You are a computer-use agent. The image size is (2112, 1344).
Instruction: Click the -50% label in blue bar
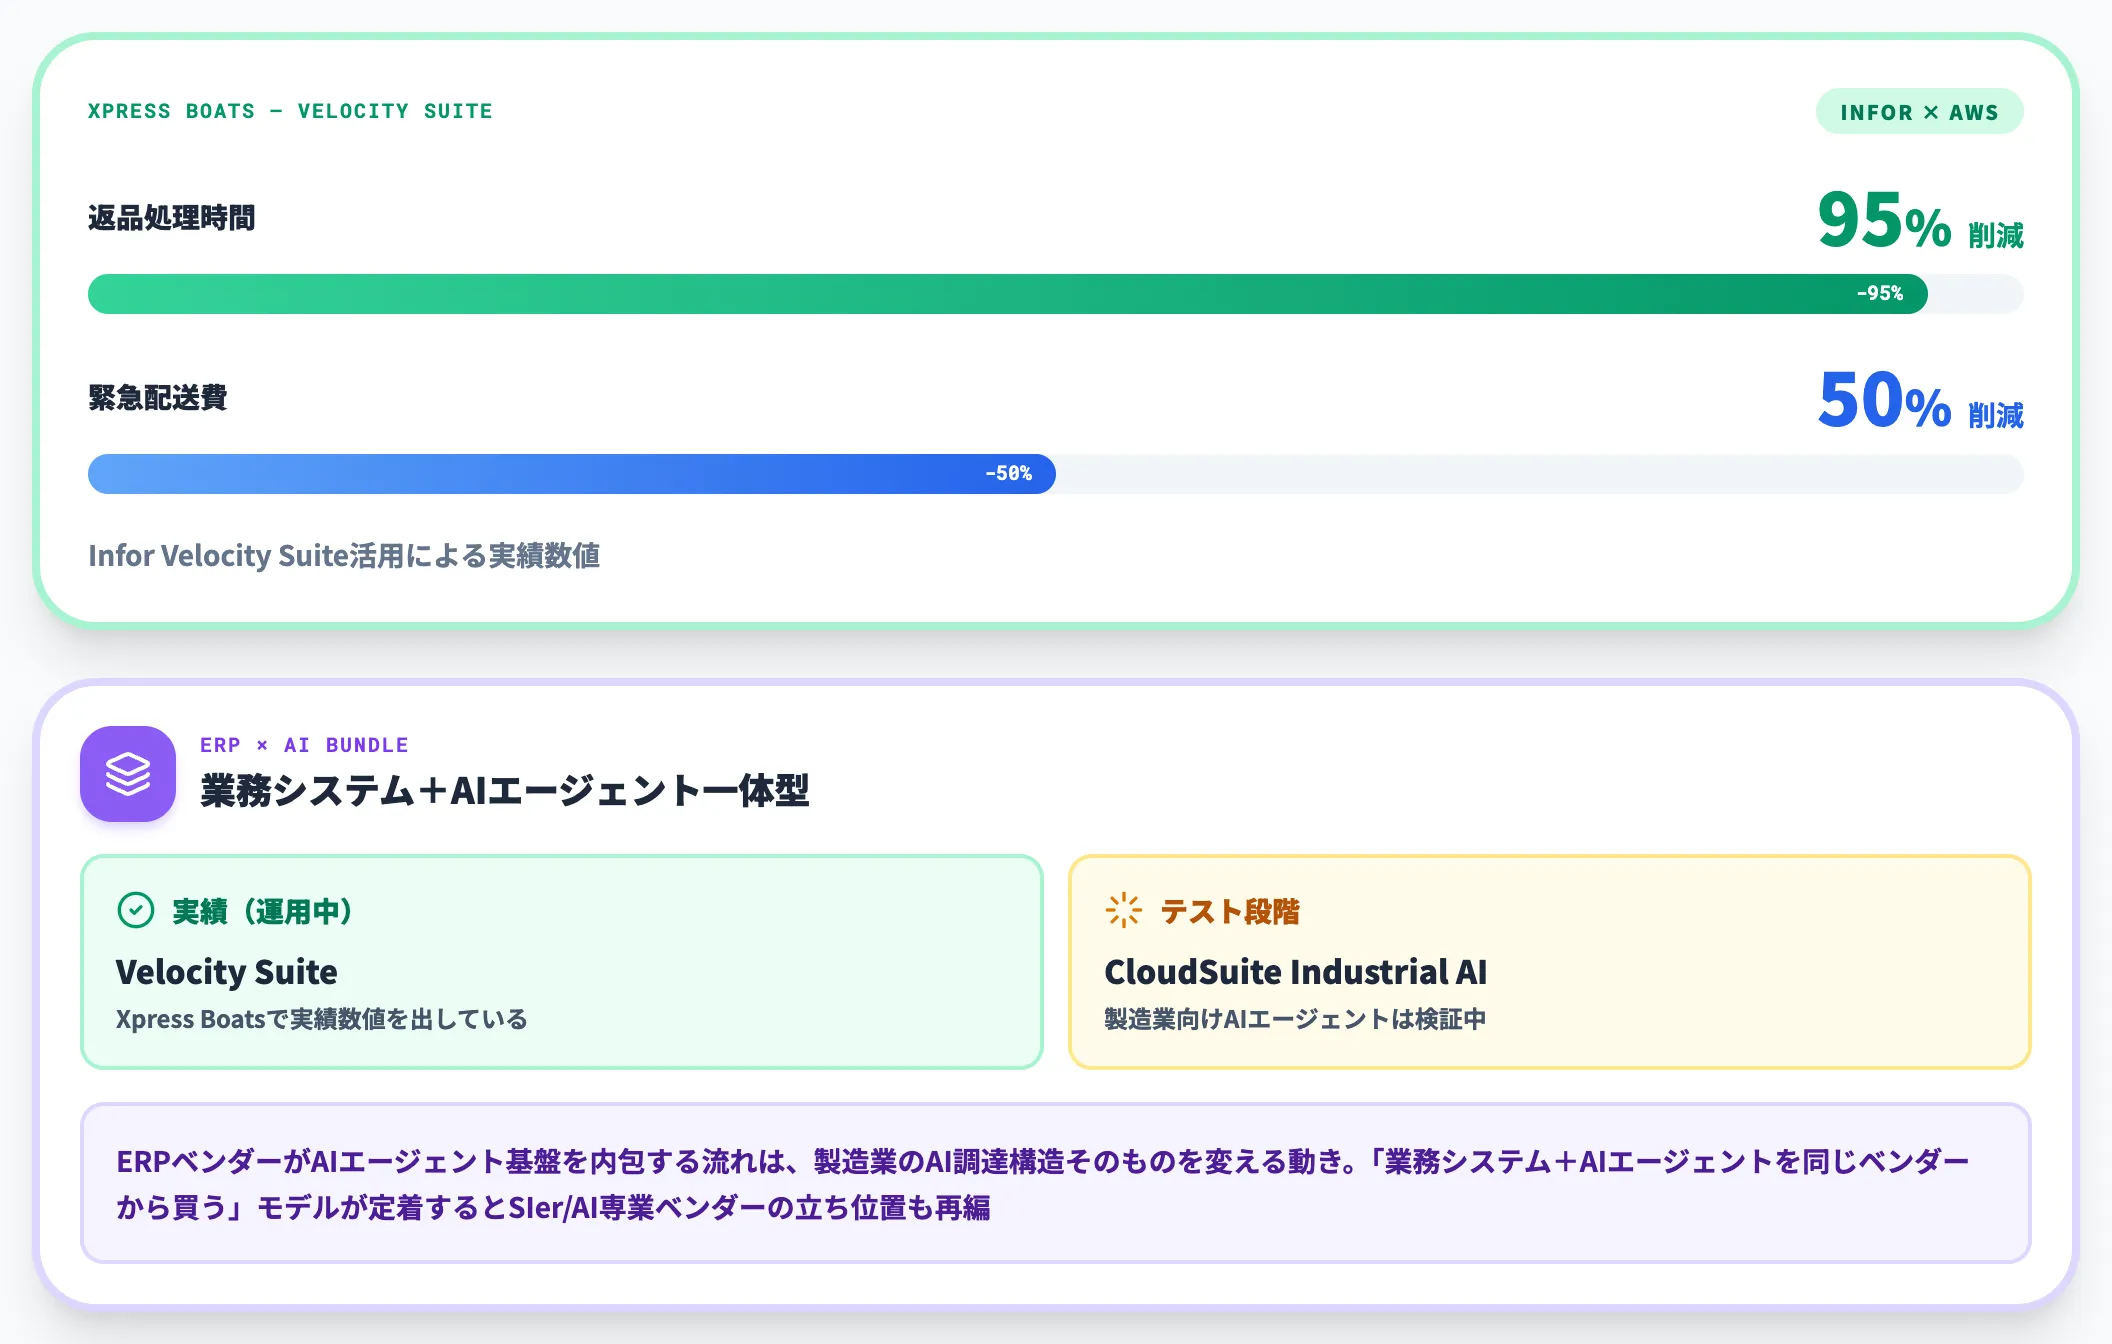click(1009, 474)
